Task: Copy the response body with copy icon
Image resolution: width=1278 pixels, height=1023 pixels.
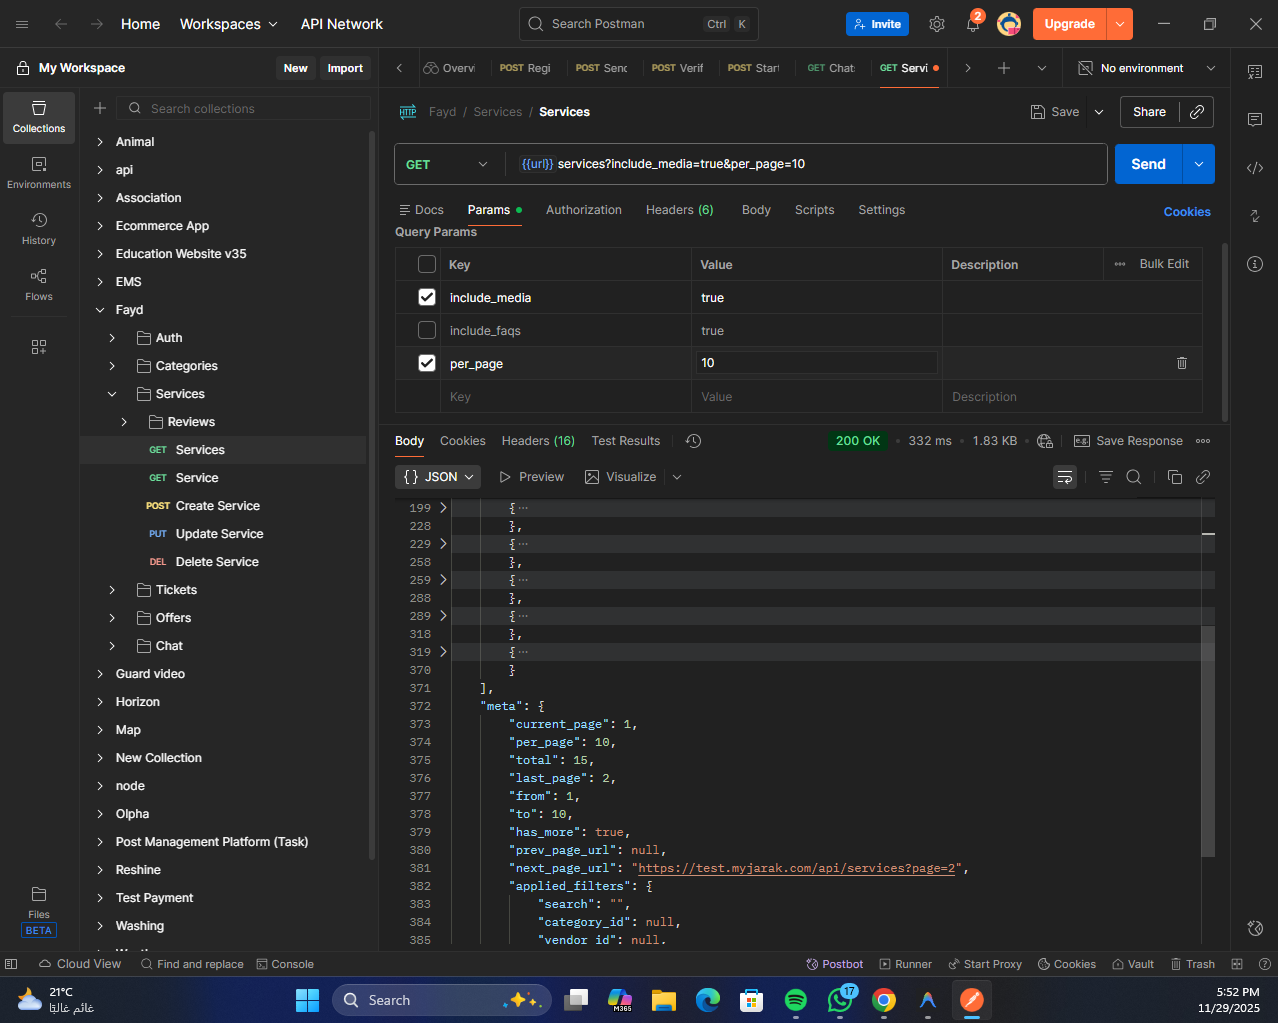Action: (x=1175, y=477)
